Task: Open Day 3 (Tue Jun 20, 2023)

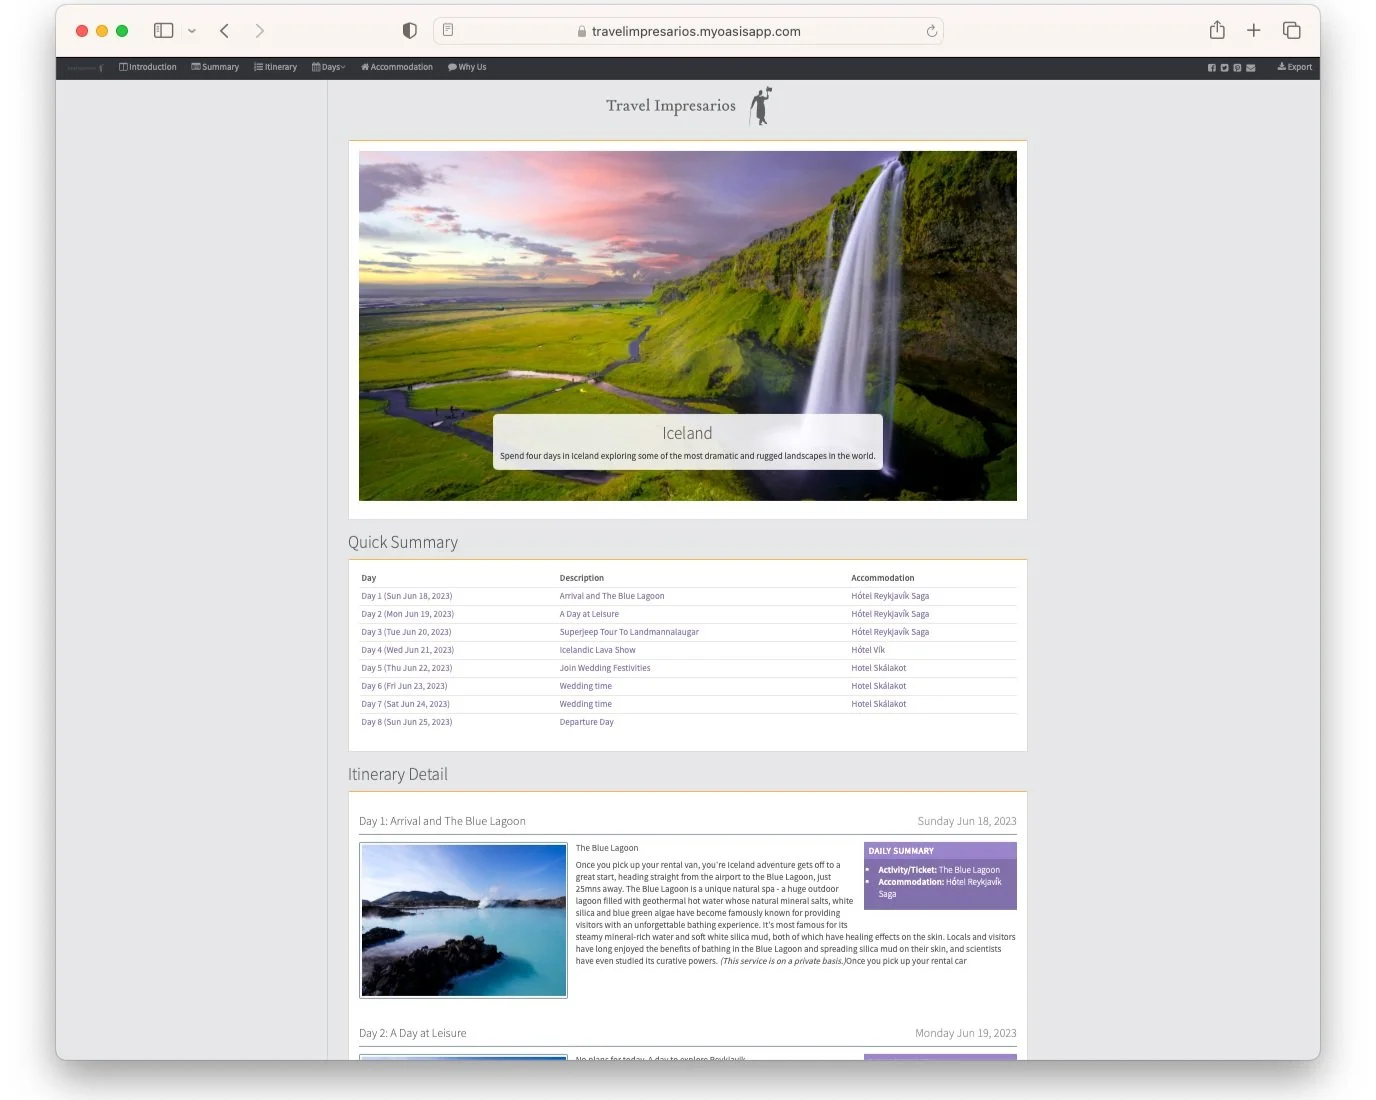Action: coord(406,632)
